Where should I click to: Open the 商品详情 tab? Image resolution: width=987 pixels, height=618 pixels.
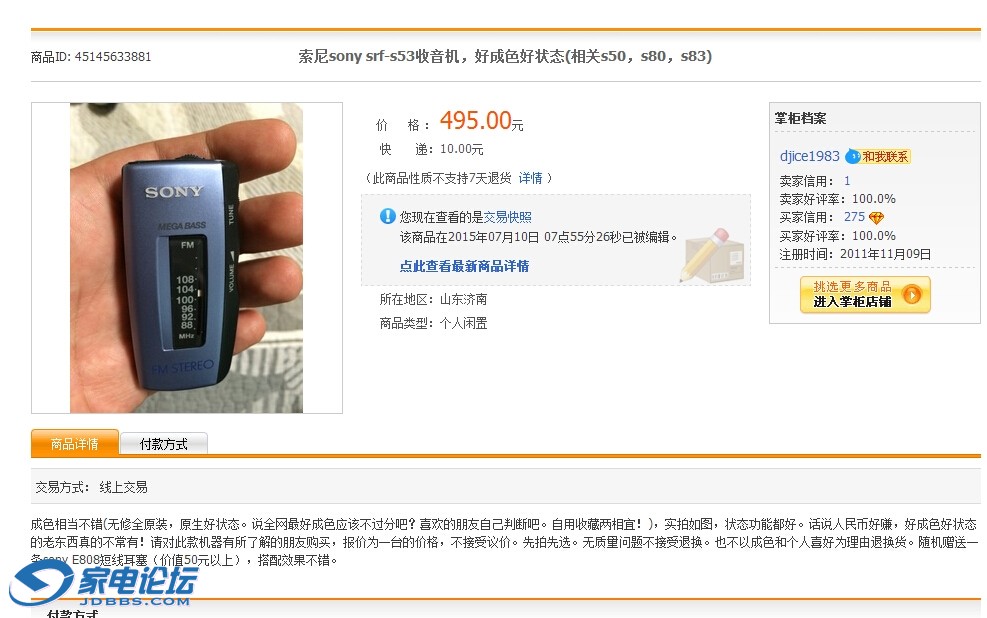coord(74,444)
